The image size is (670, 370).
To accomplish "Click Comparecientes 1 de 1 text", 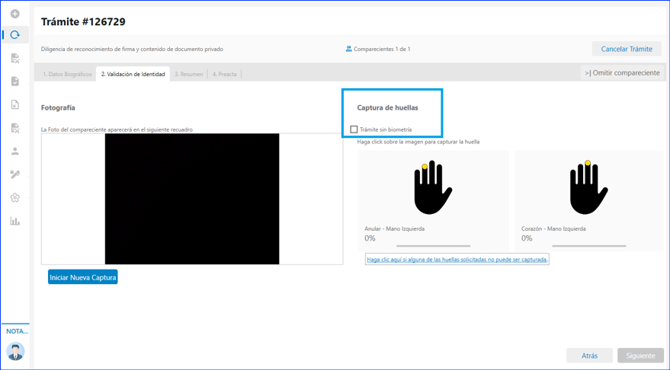I will [x=382, y=49].
